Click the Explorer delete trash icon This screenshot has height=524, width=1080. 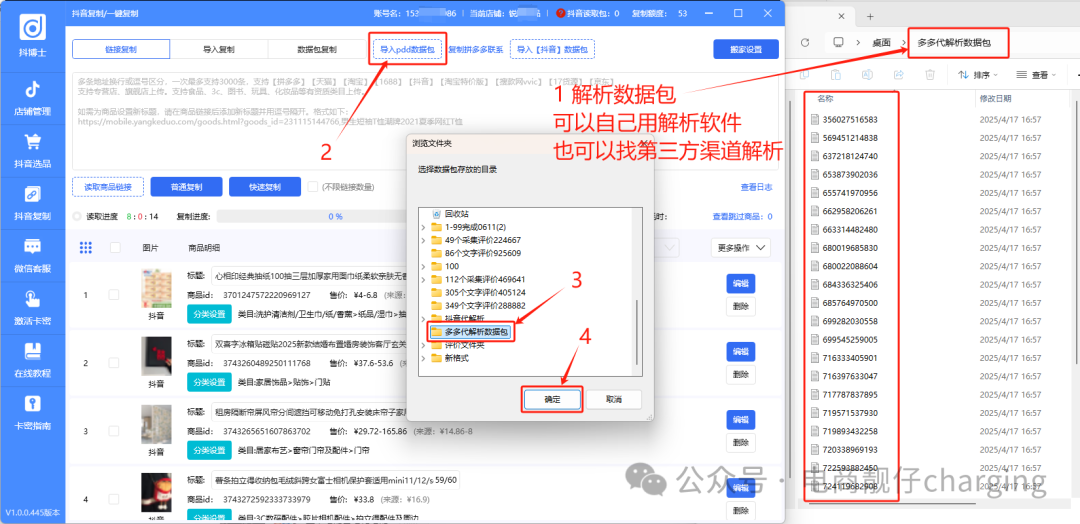point(930,74)
